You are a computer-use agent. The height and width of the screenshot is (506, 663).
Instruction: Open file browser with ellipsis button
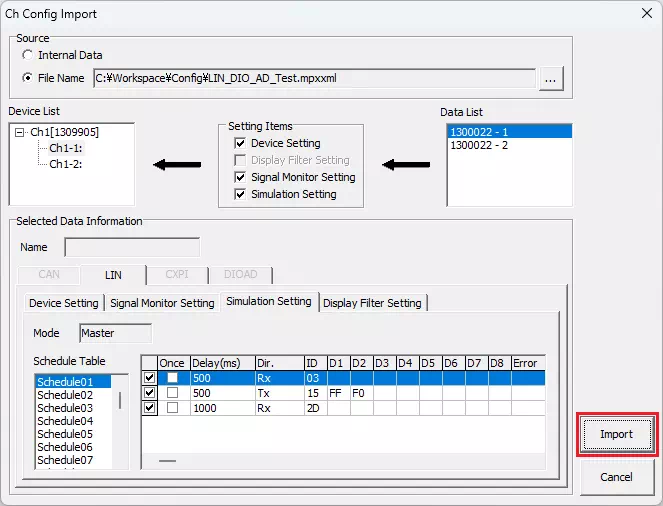tap(551, 79)
